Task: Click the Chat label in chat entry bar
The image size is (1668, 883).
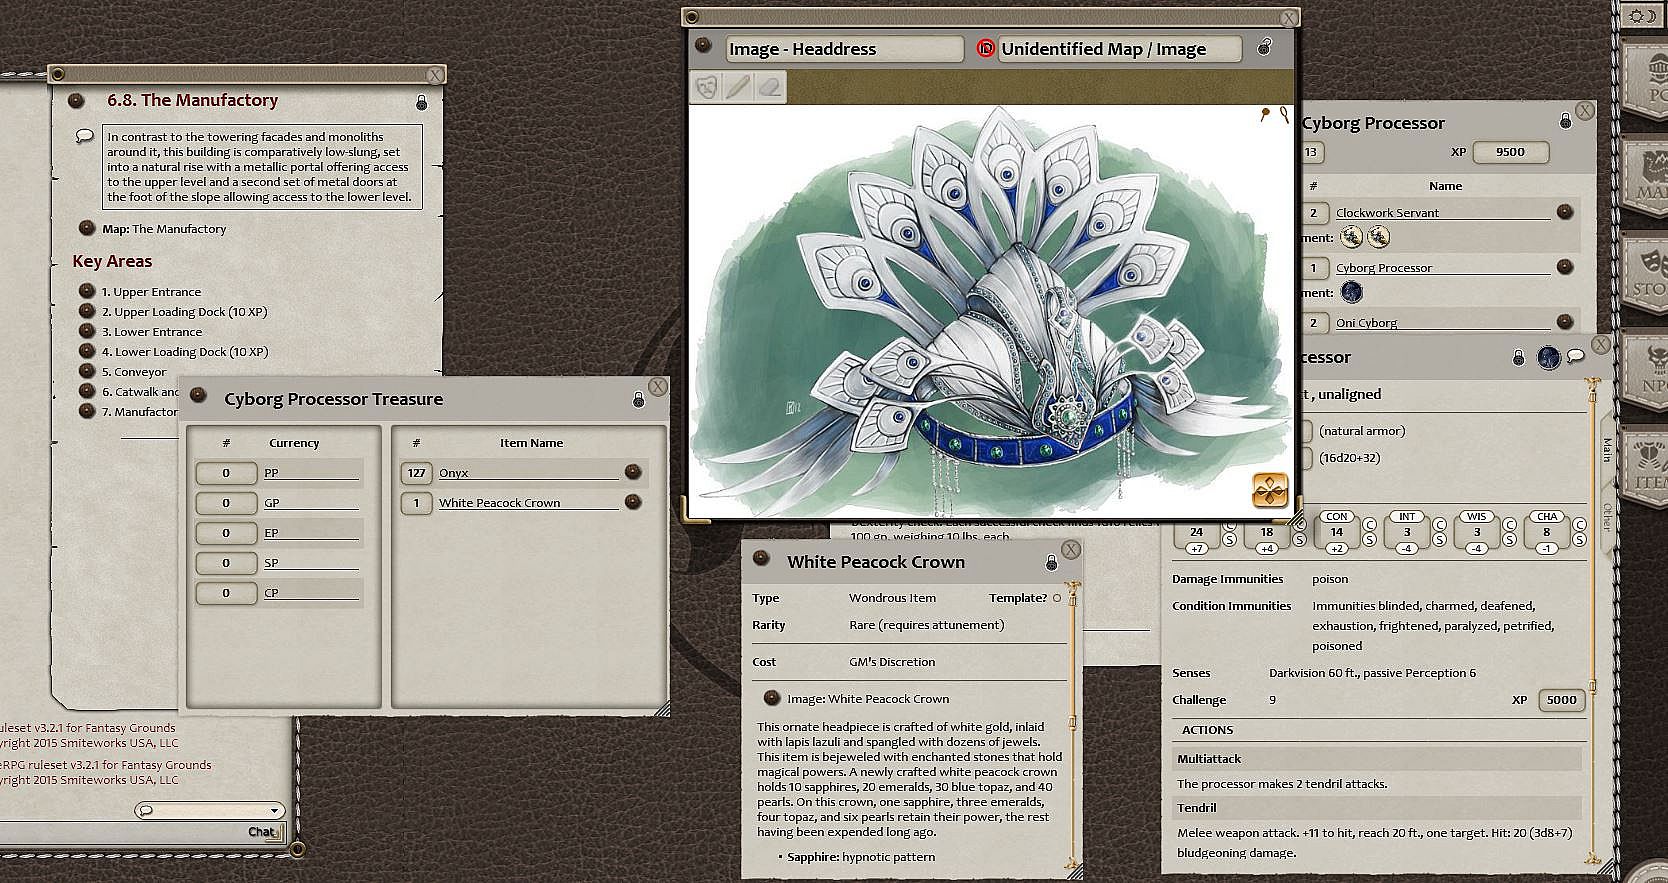Action: [x=262, y=832]
